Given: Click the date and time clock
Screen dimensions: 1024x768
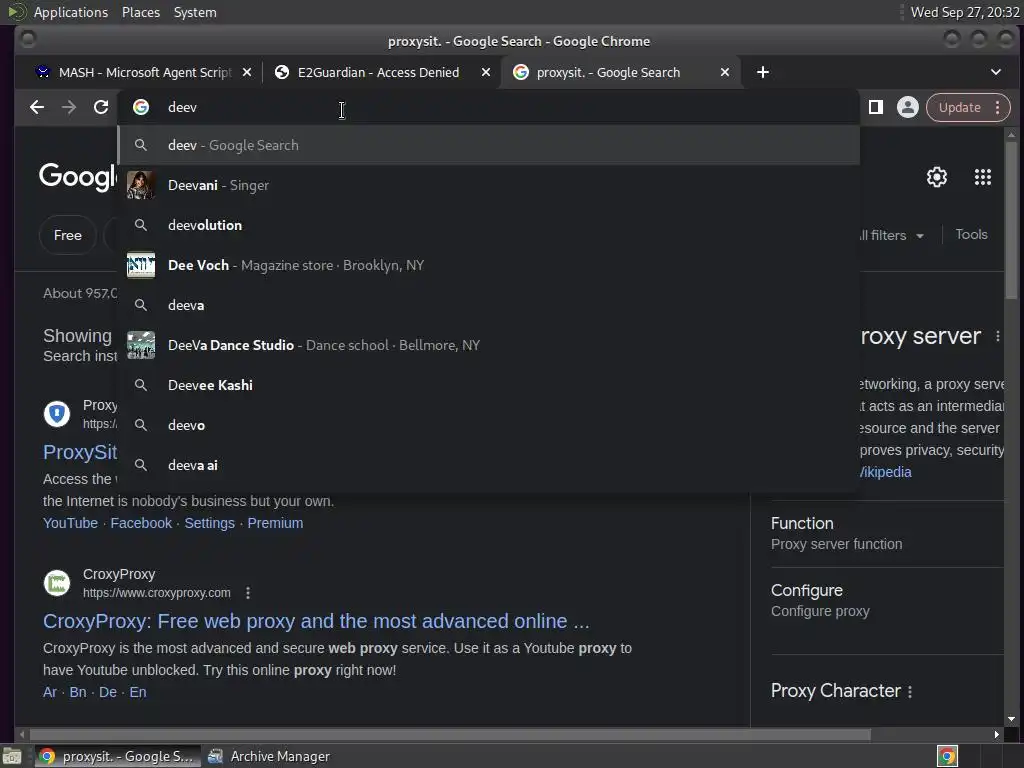Looking at the screenshot, I should pyautogui.click(x=965, y=12).
